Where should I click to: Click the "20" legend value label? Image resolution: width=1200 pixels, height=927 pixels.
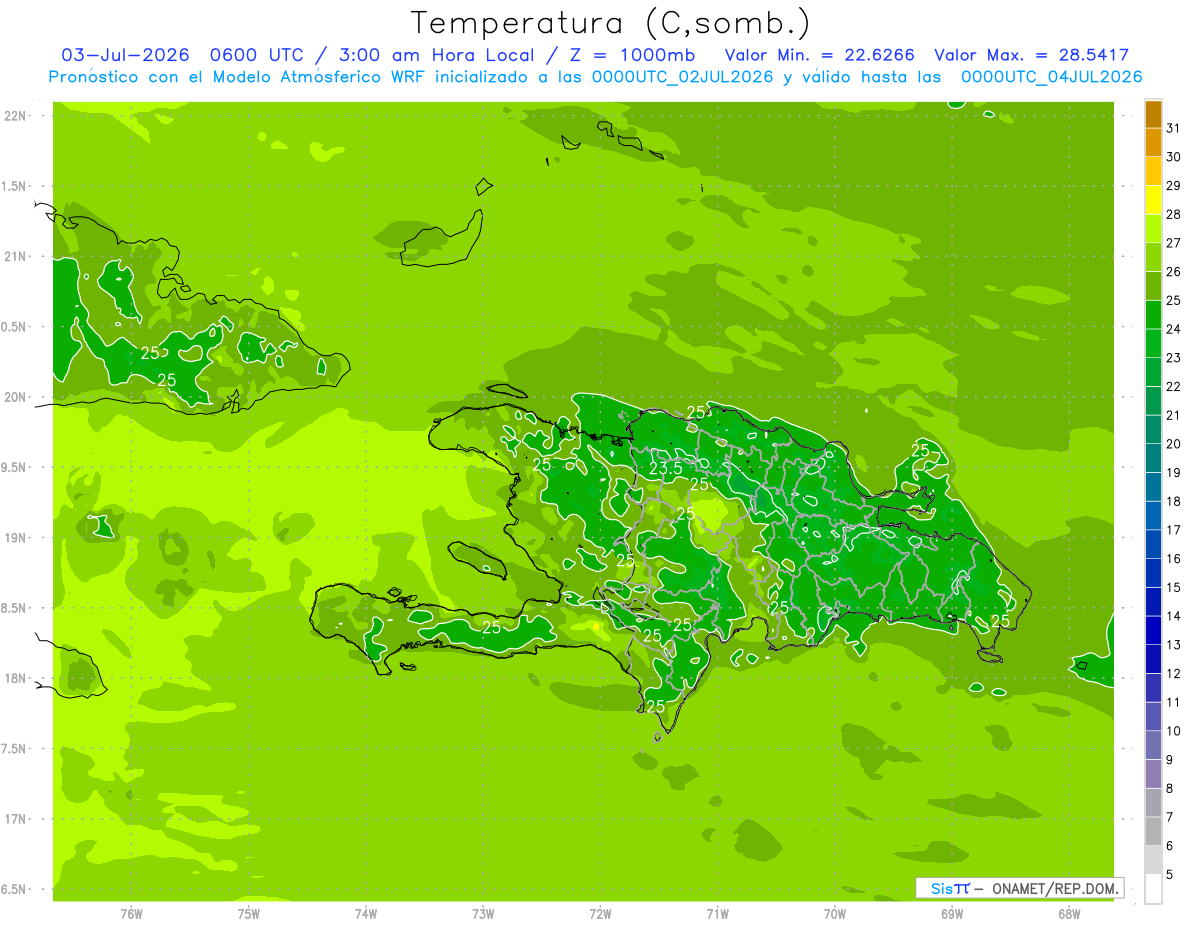tap(1174, 444)
